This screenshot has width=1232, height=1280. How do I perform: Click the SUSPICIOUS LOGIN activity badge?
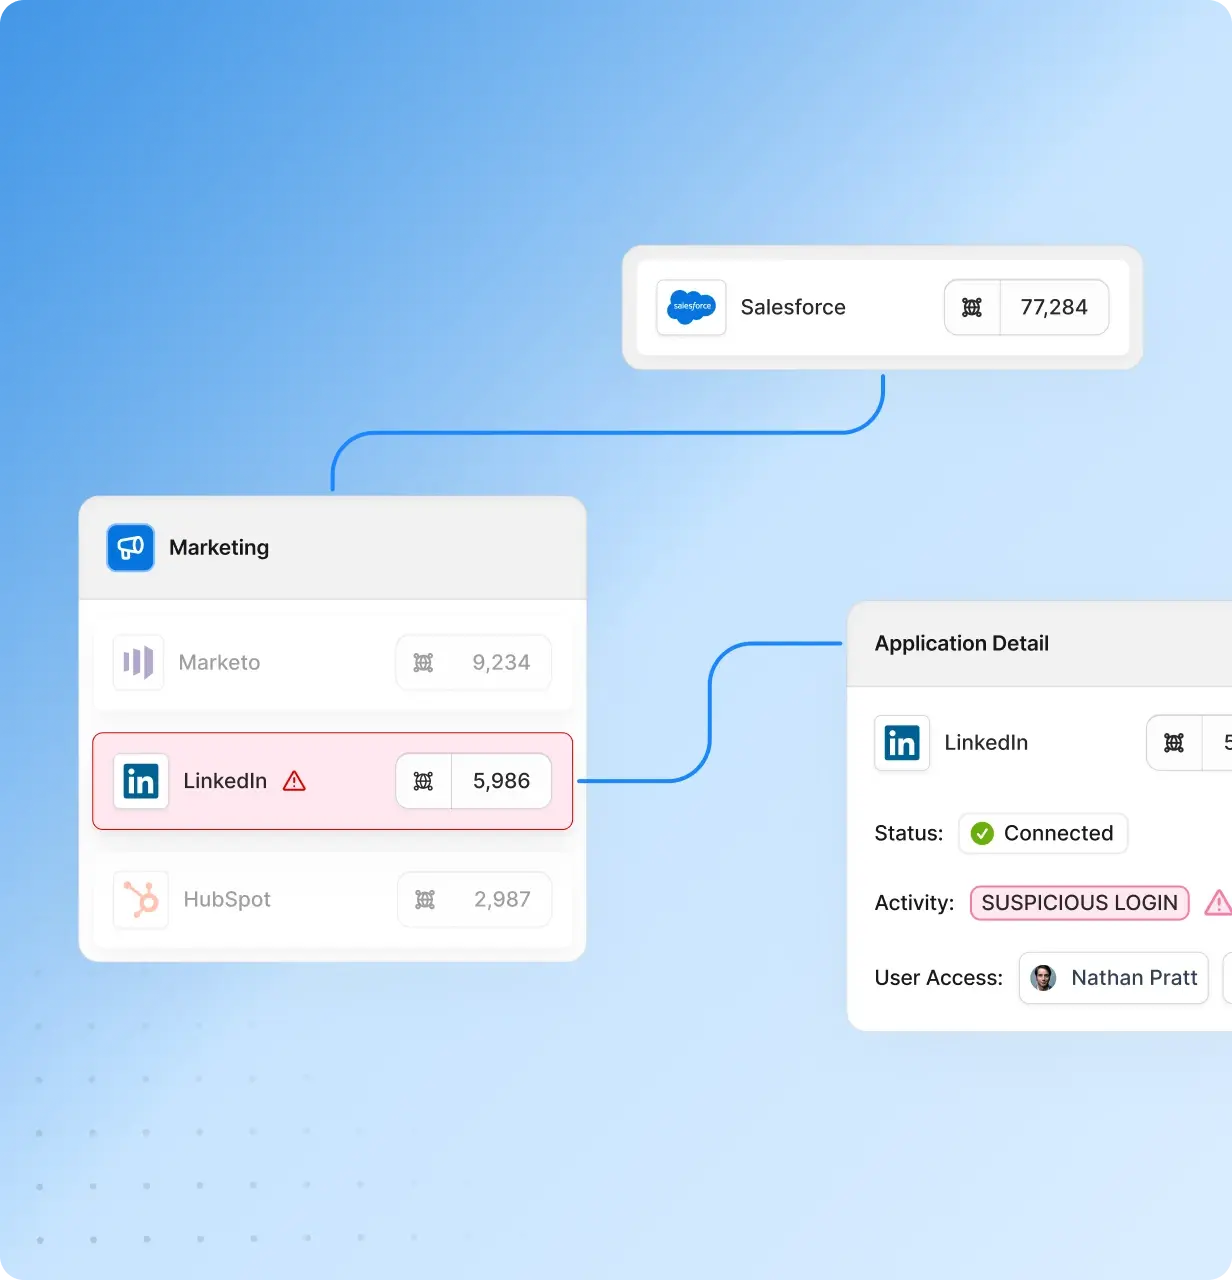[1079, 902]
